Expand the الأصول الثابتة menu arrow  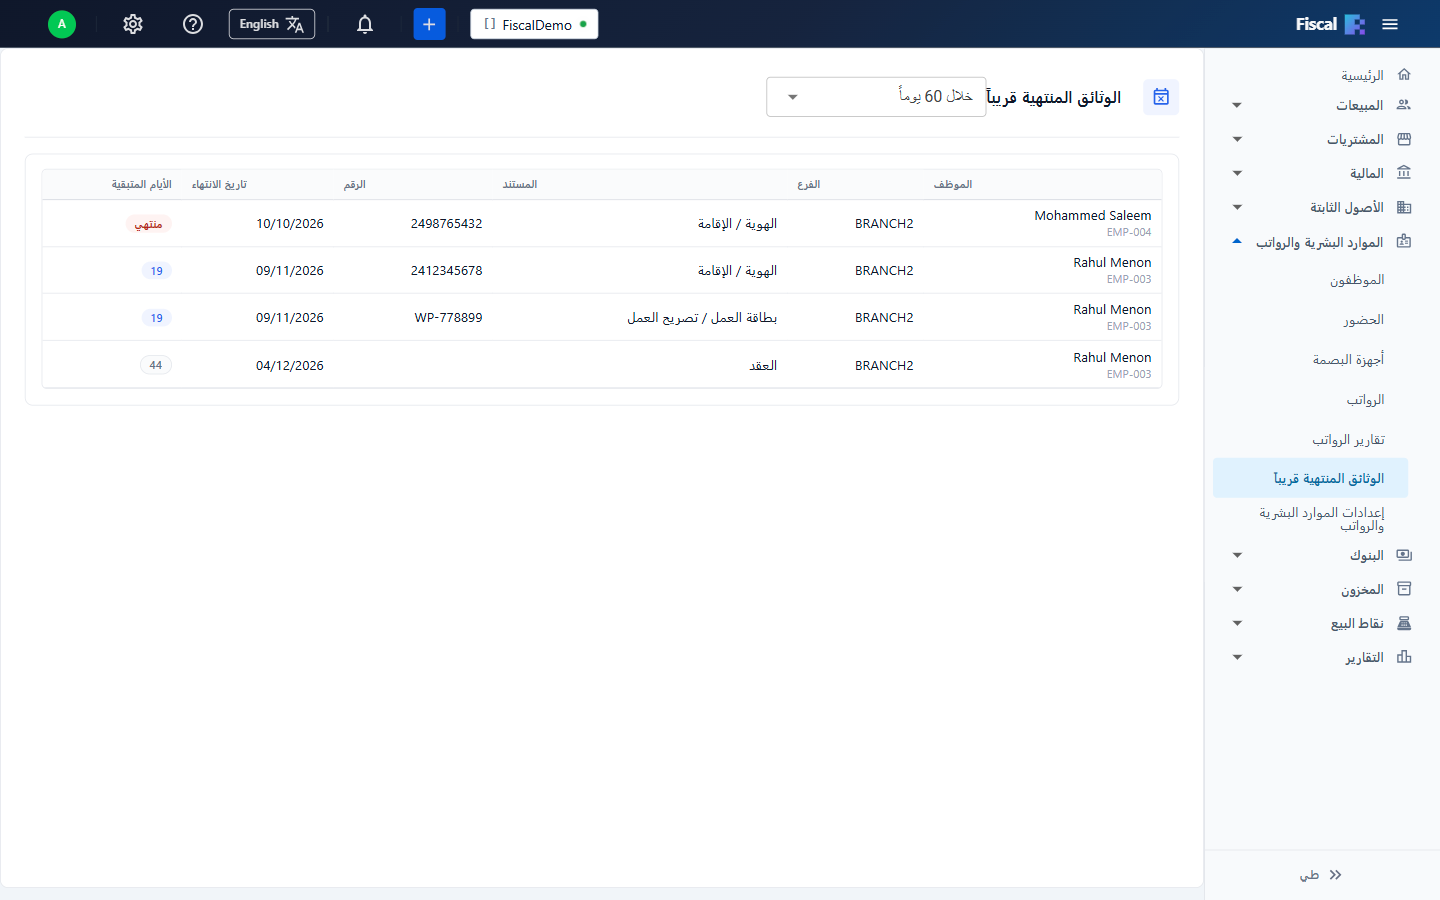[1237, 207]
